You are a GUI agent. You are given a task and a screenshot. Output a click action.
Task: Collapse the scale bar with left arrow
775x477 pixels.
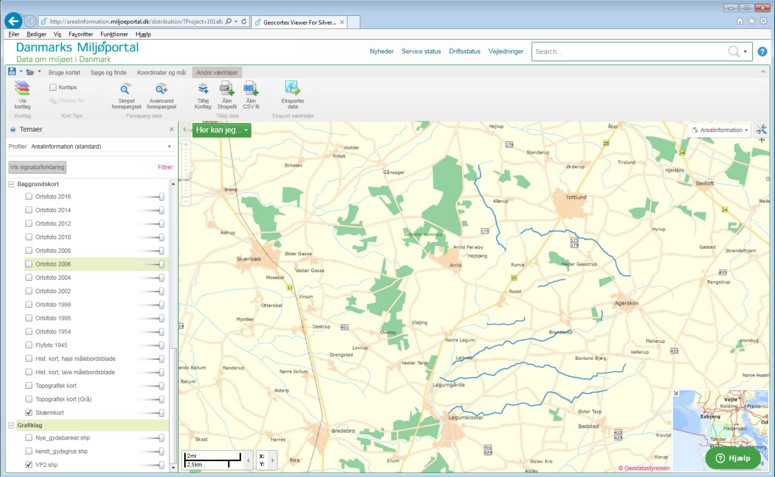click(x=249, y=460)
